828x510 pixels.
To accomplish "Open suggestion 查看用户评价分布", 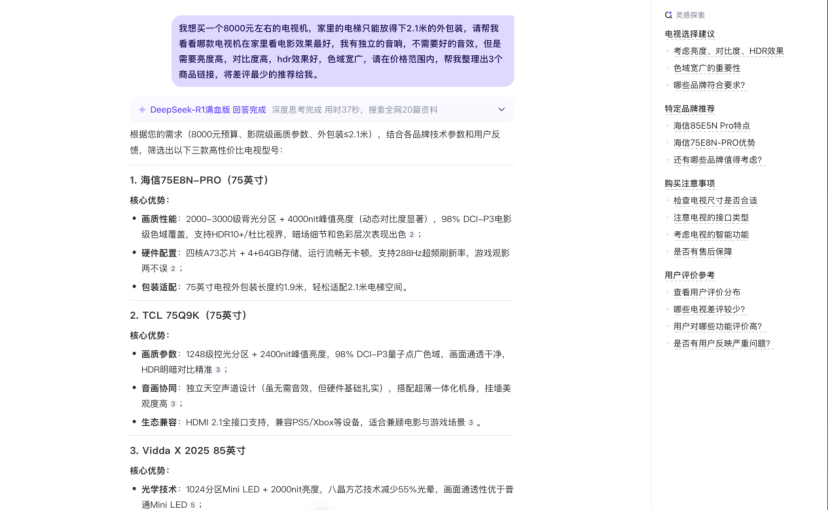I will pyautogui.click(x=707, y=292).
